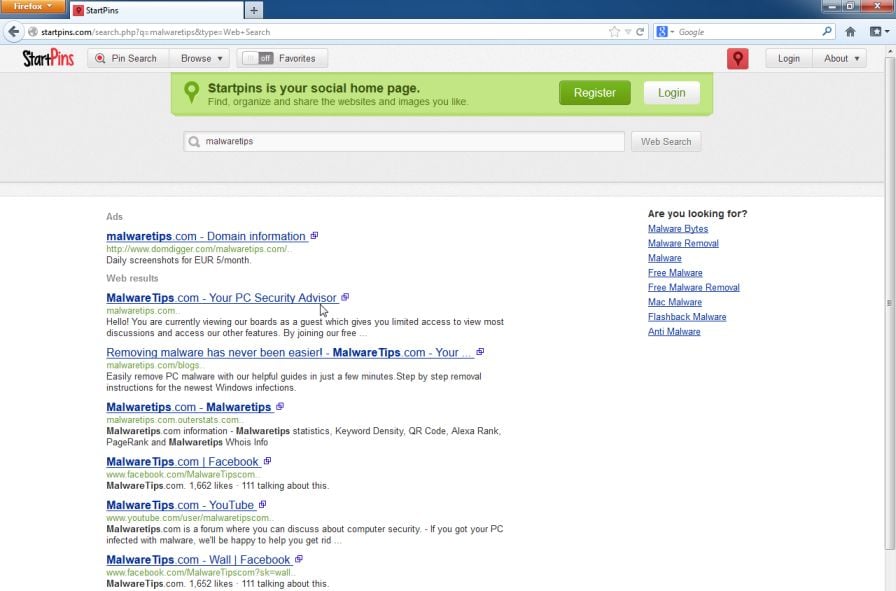Open search engine selector dropdown

665,32
